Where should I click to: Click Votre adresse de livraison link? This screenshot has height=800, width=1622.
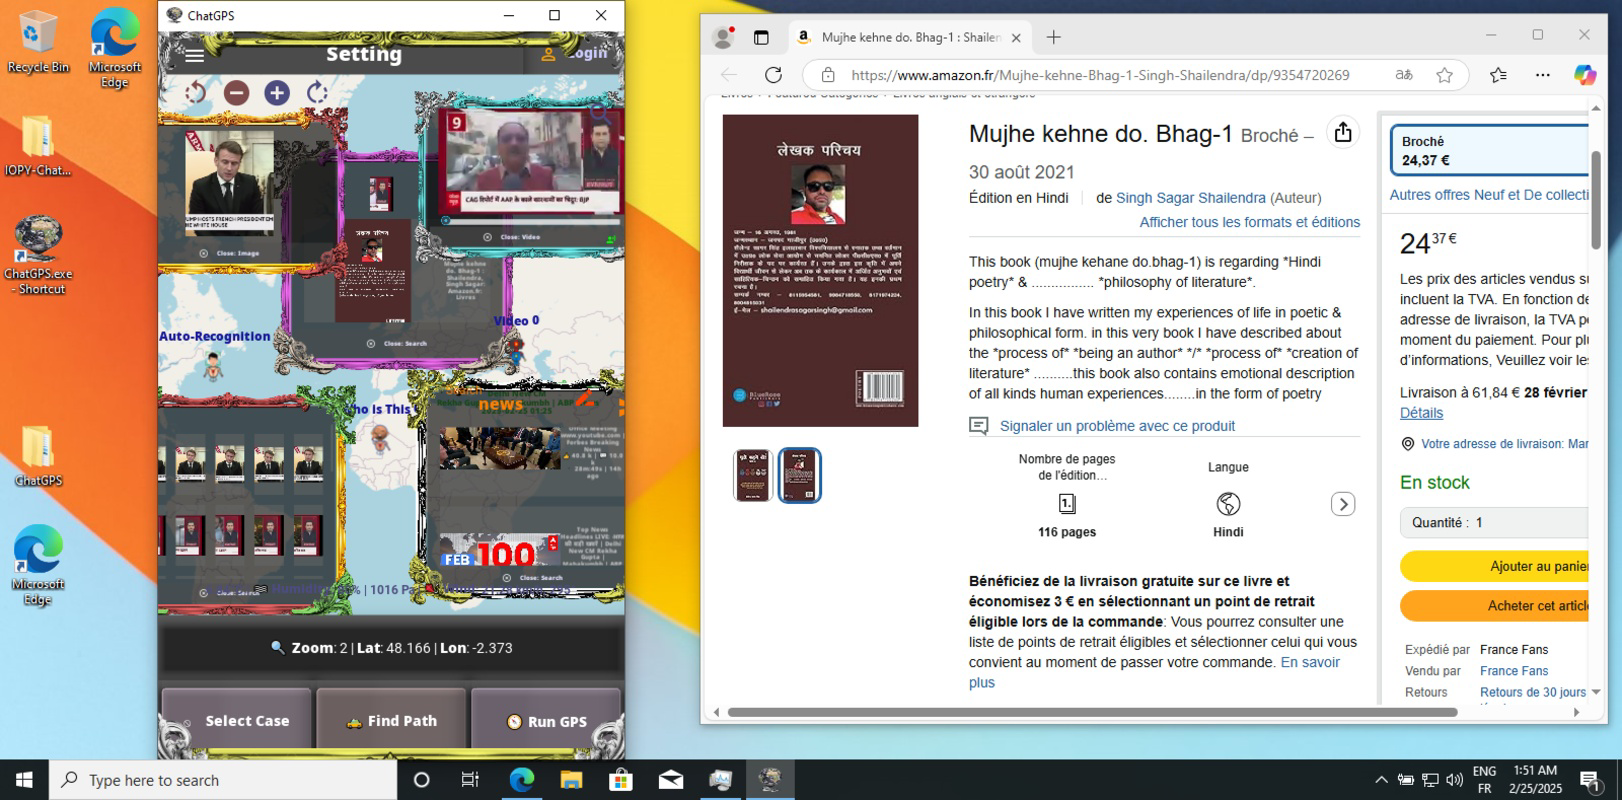(1504, 444)
